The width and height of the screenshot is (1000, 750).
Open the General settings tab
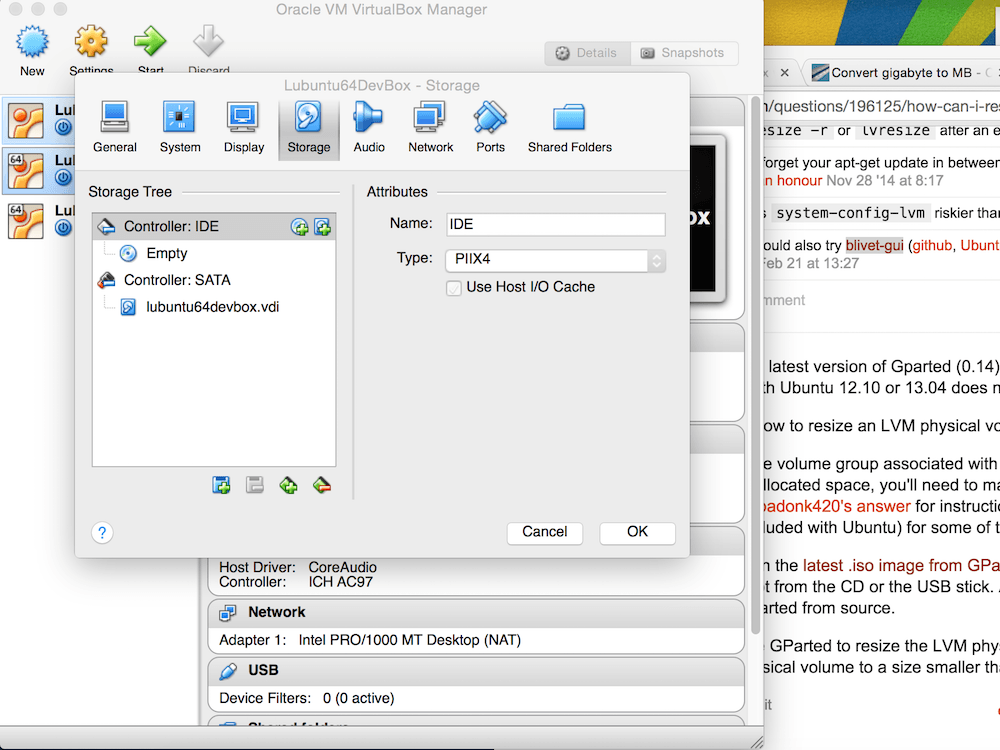(x=115, y=128)
